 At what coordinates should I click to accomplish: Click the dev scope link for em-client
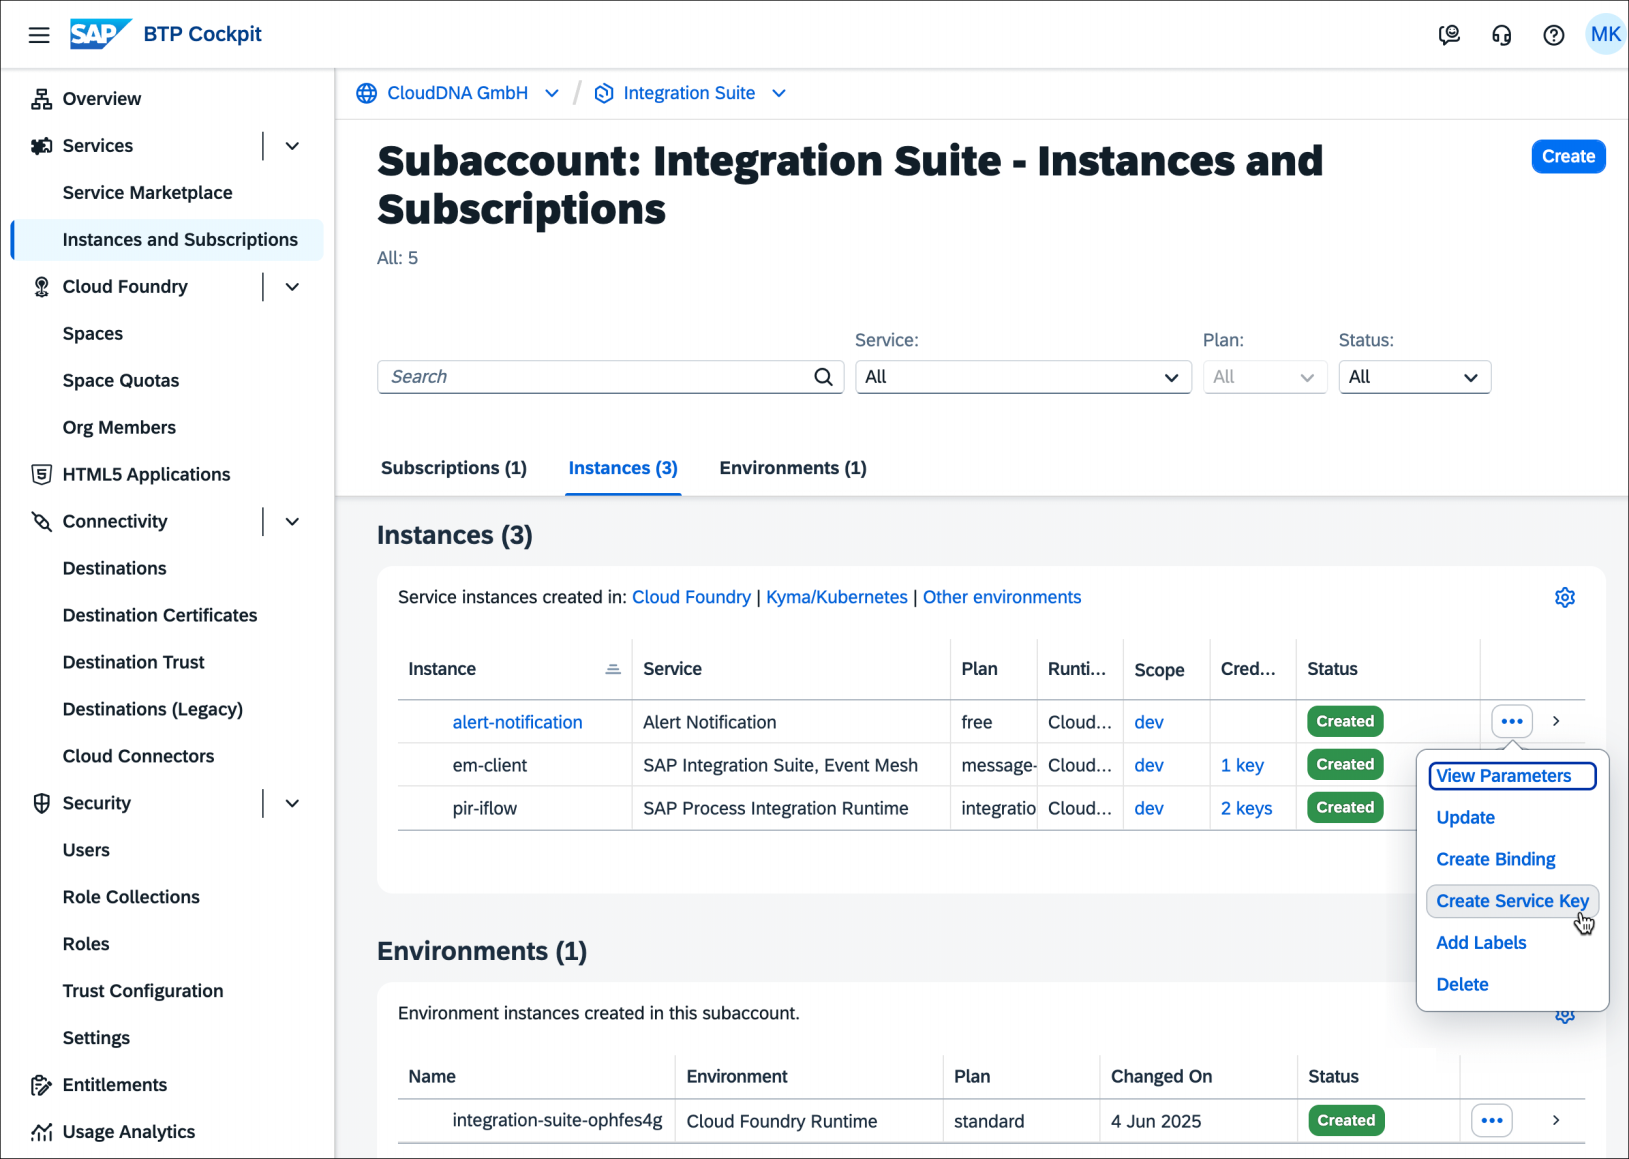(x=1148, y=765)
